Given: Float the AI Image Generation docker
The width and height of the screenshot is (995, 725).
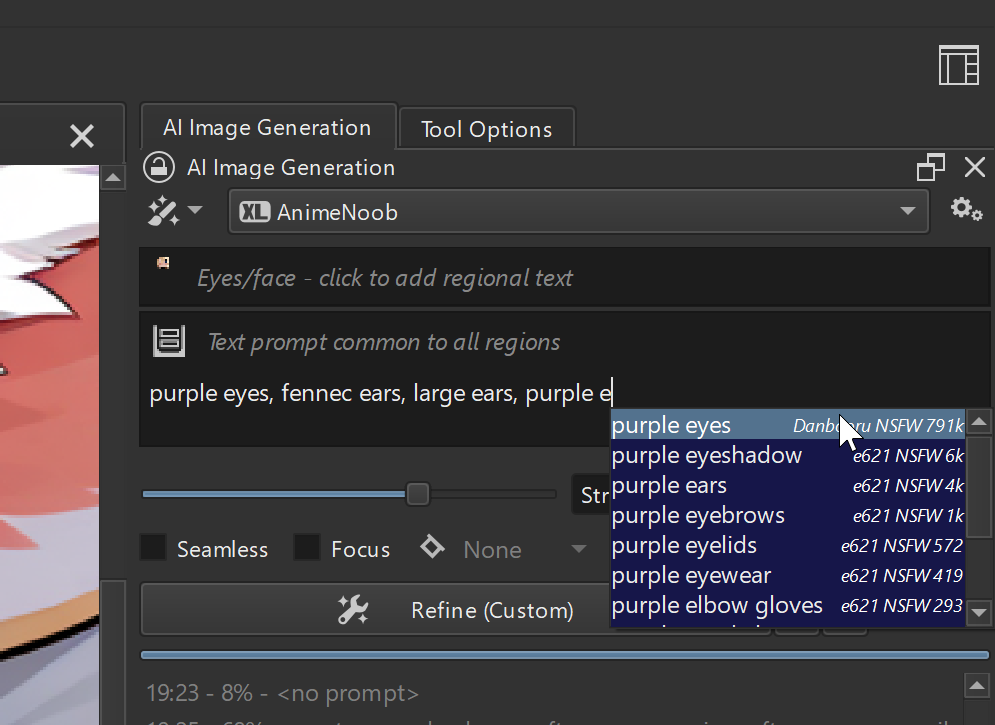Looking at the screenshot, I should (x=930, y=167).
